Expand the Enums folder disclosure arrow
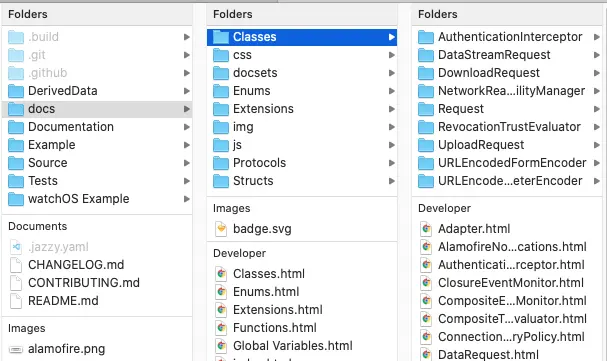The image size is (607, 361). point(392,91)
